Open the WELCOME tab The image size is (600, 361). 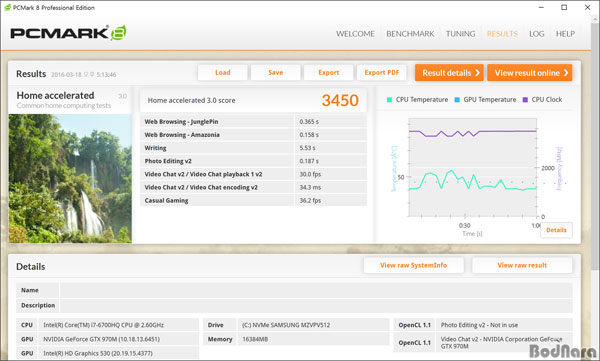pos(355,34)
